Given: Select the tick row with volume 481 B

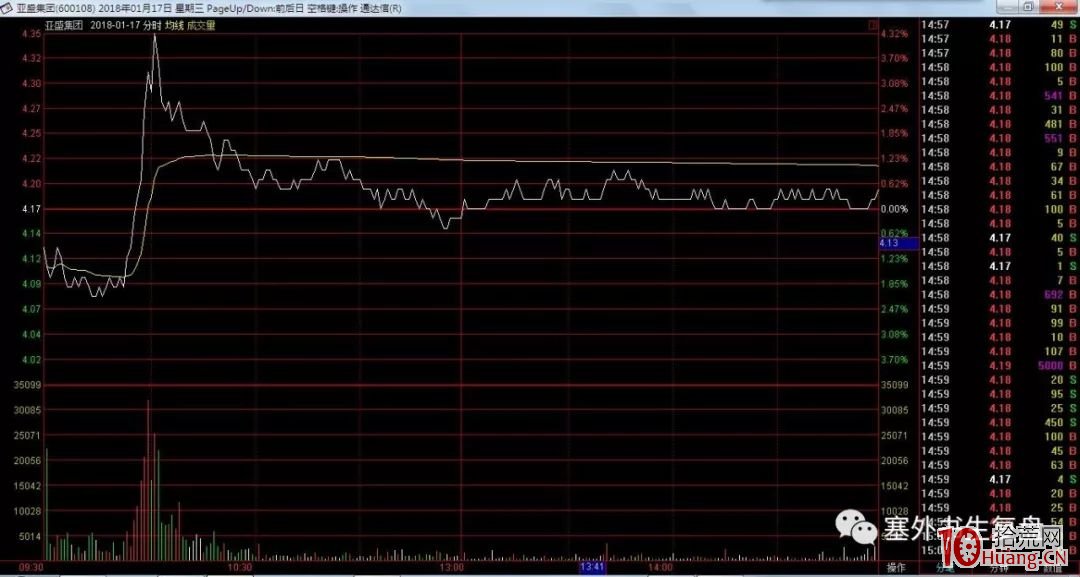Looking at the screenshot, I should (999, 124).
